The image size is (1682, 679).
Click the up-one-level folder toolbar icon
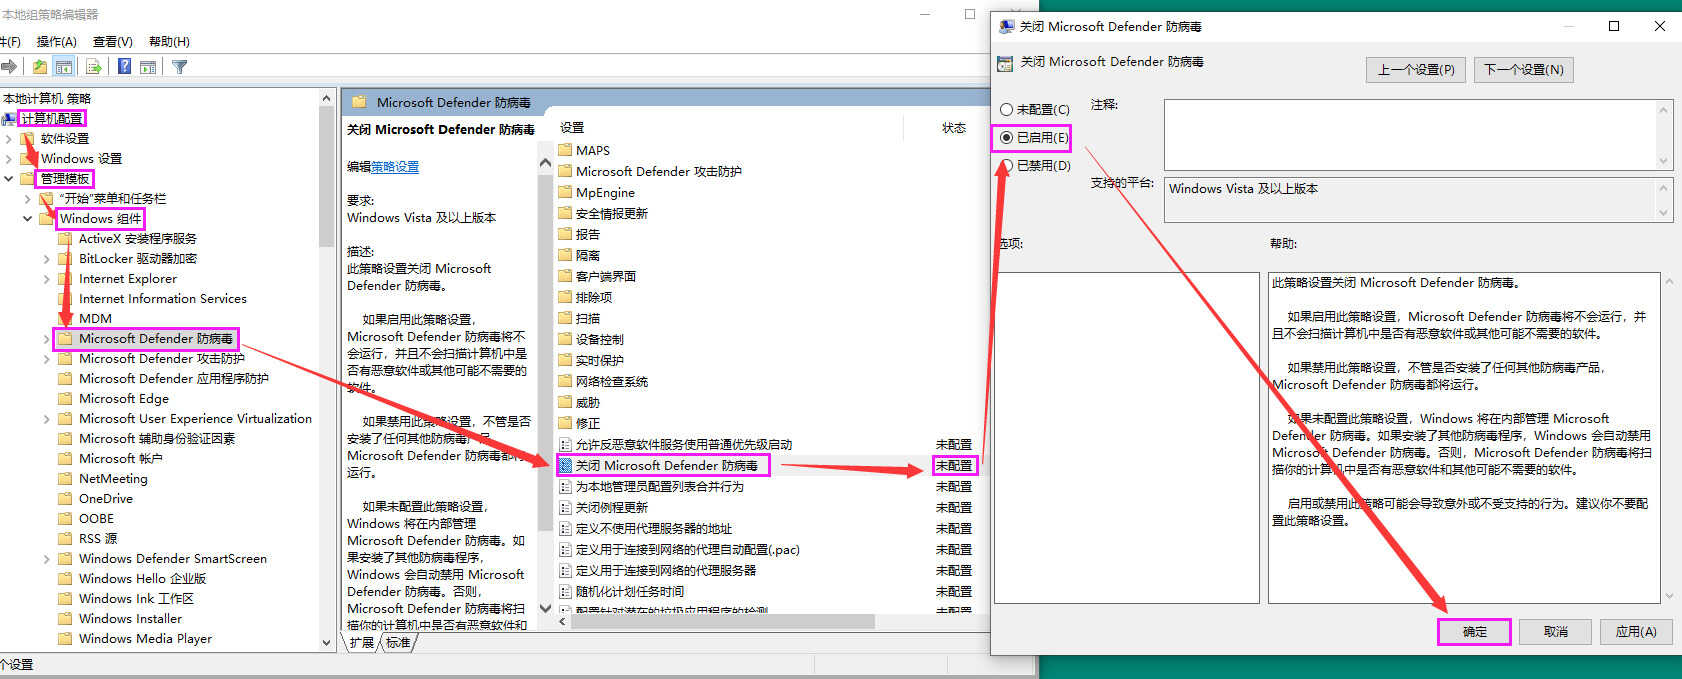point(39,67)
